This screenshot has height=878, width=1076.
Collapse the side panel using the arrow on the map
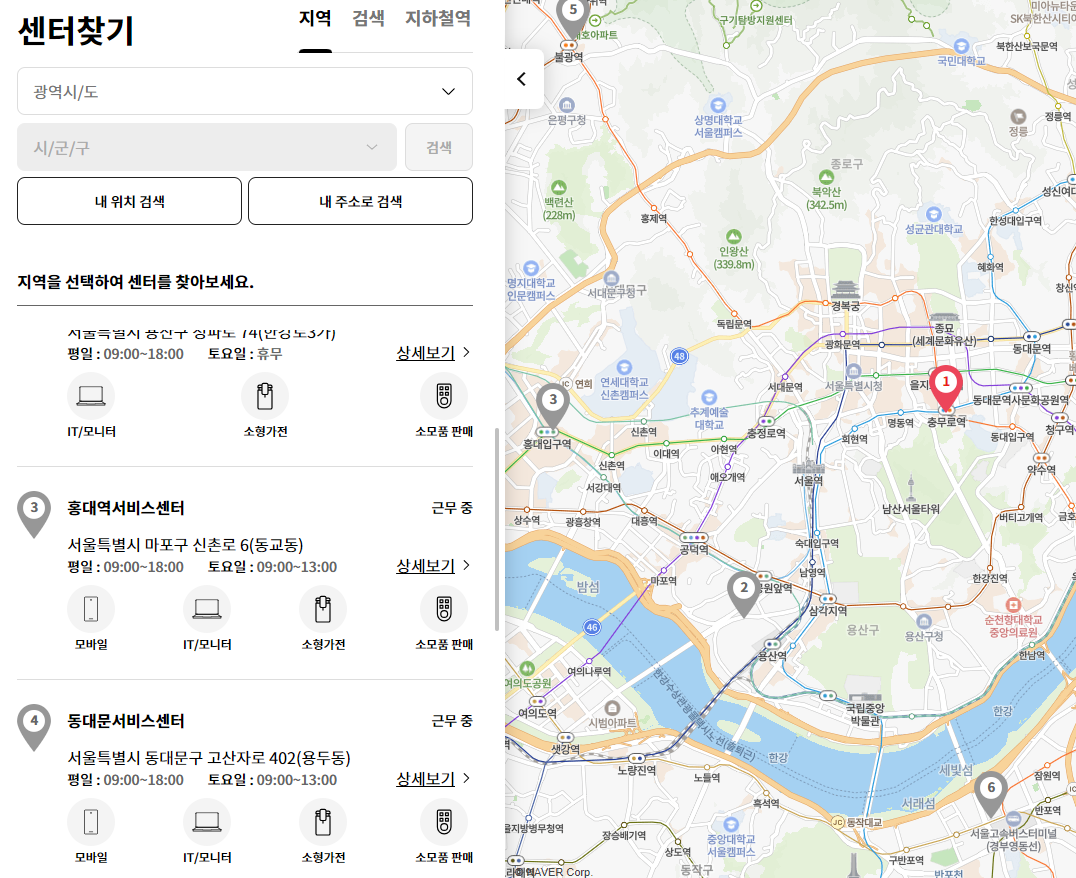(x=521, y=78)
